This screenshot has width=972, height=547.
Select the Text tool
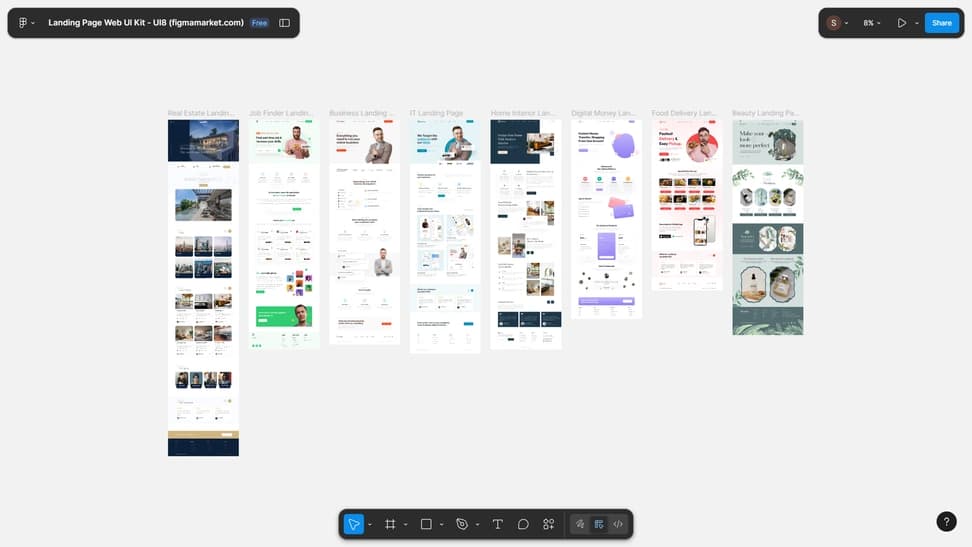[497, 524]
